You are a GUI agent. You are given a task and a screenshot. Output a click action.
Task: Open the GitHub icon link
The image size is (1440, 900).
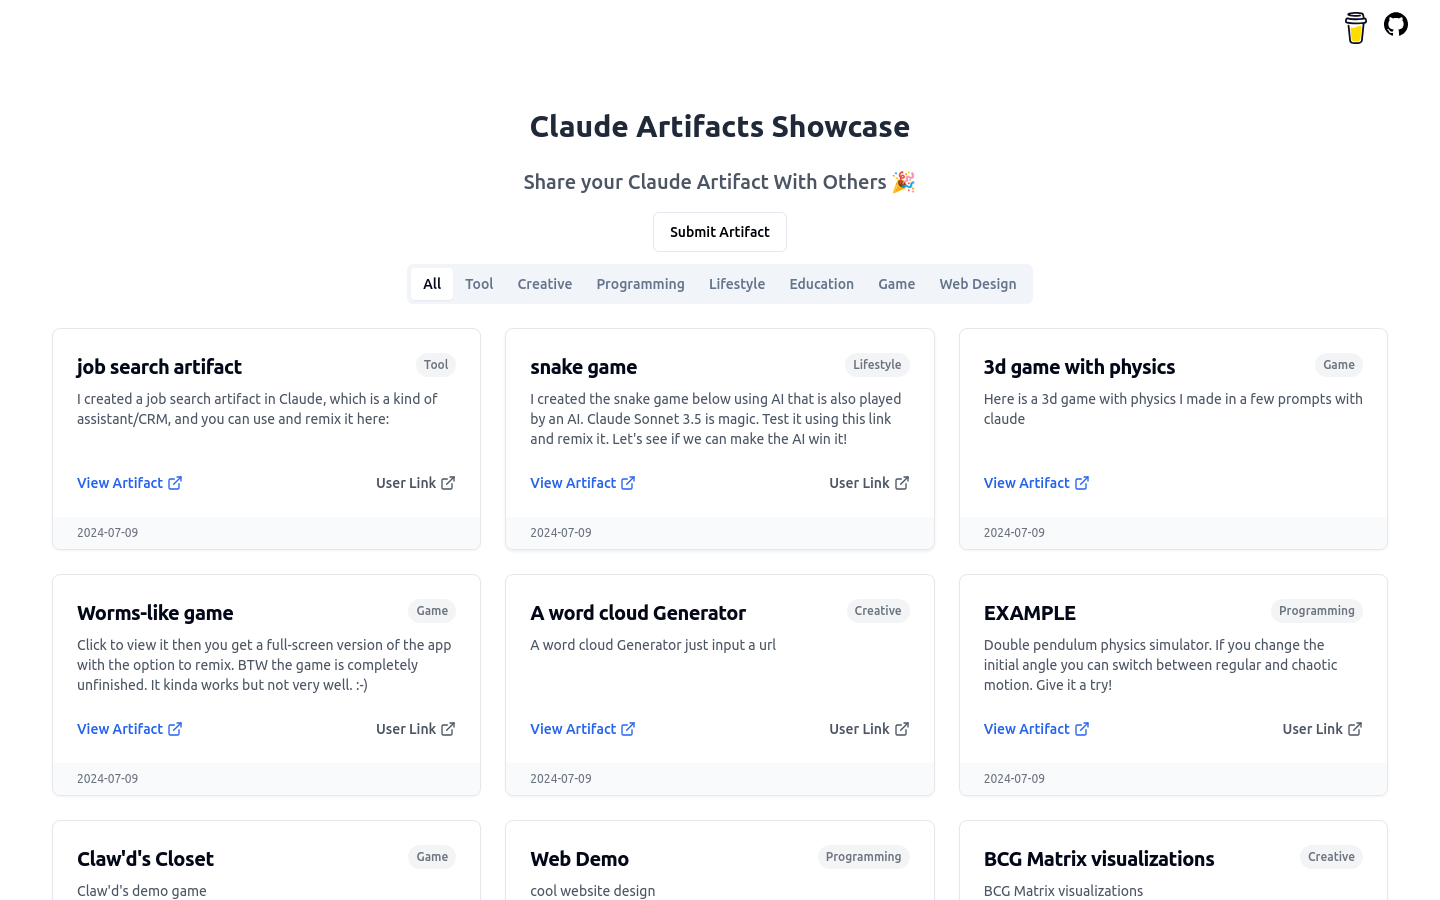[x=1396, y=24]
